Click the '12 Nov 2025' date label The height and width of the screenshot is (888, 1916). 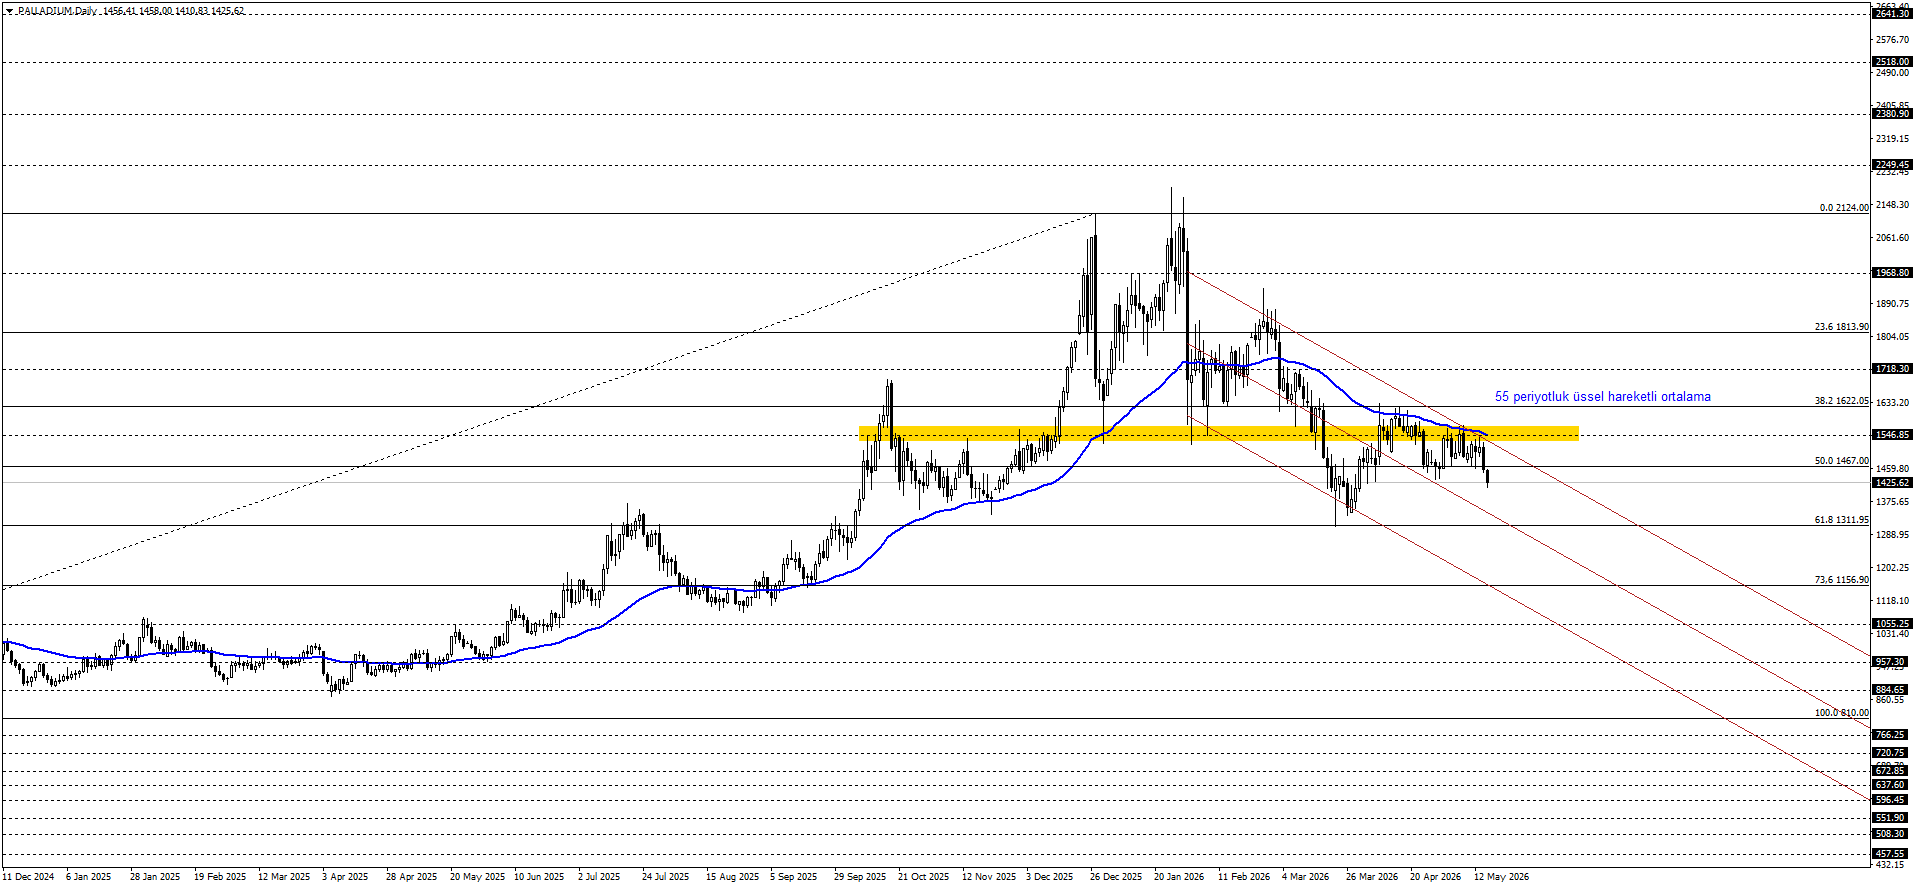click(x=989, y=877)
